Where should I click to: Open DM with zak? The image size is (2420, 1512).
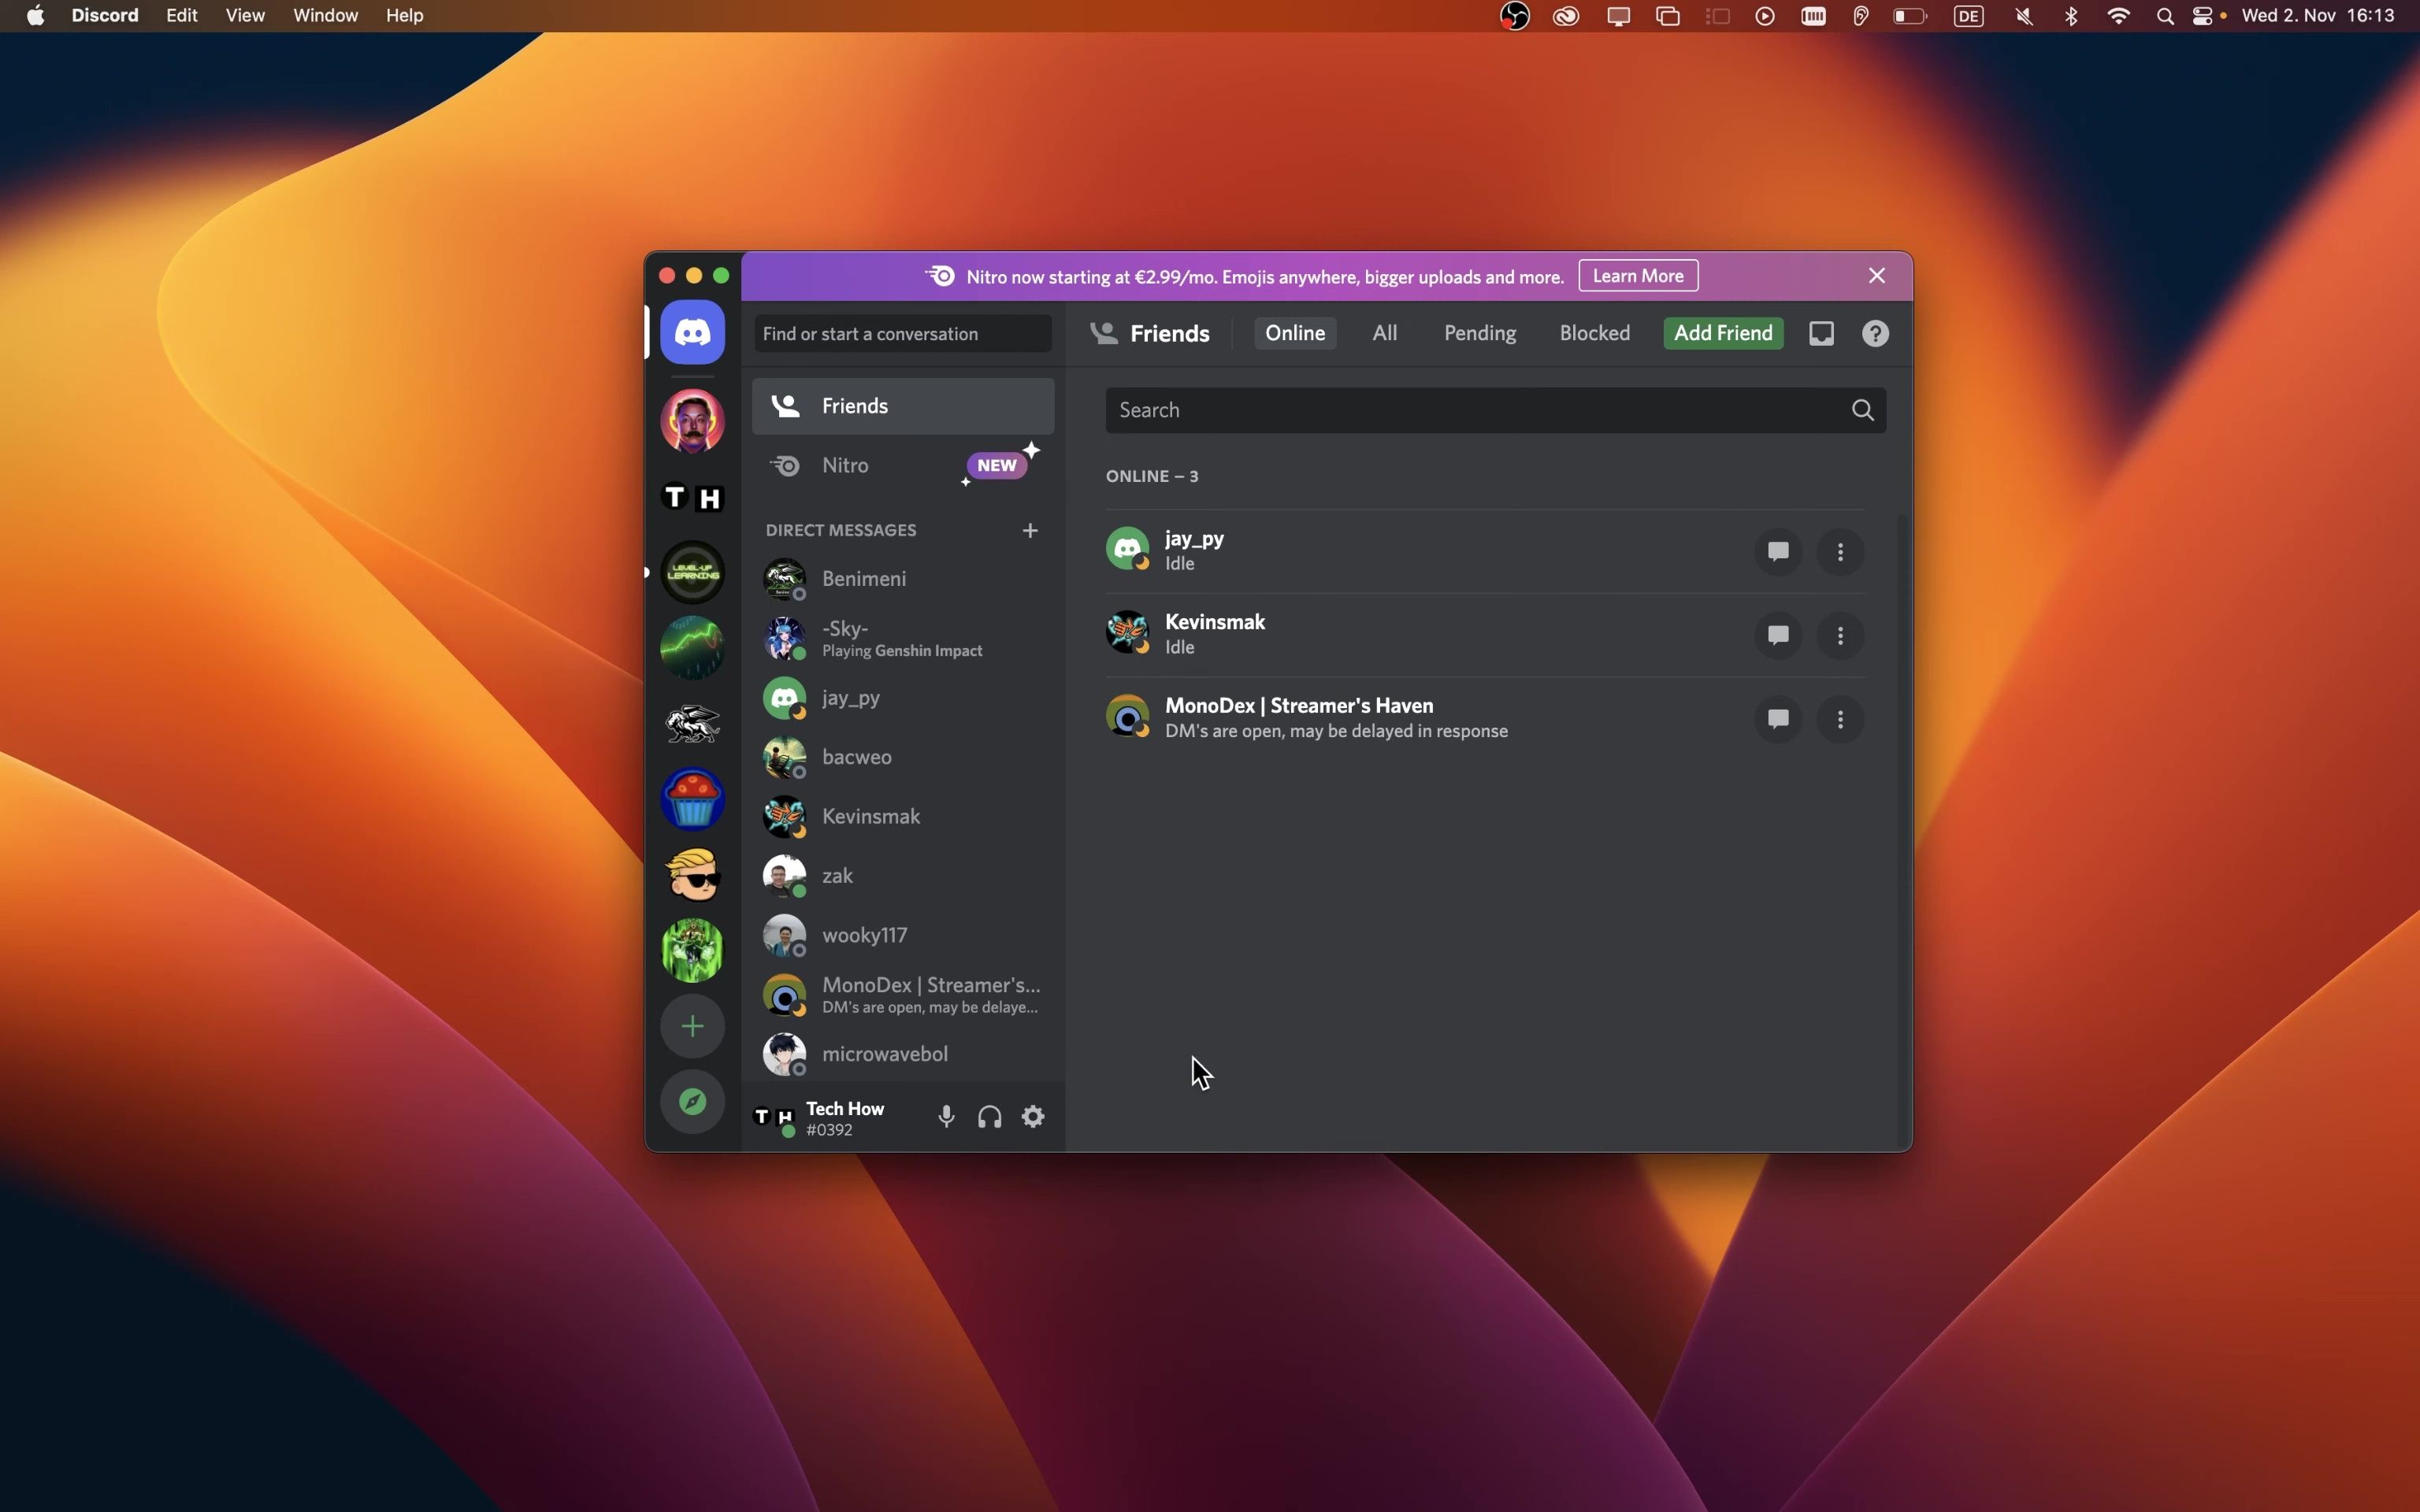pos(903,876)
